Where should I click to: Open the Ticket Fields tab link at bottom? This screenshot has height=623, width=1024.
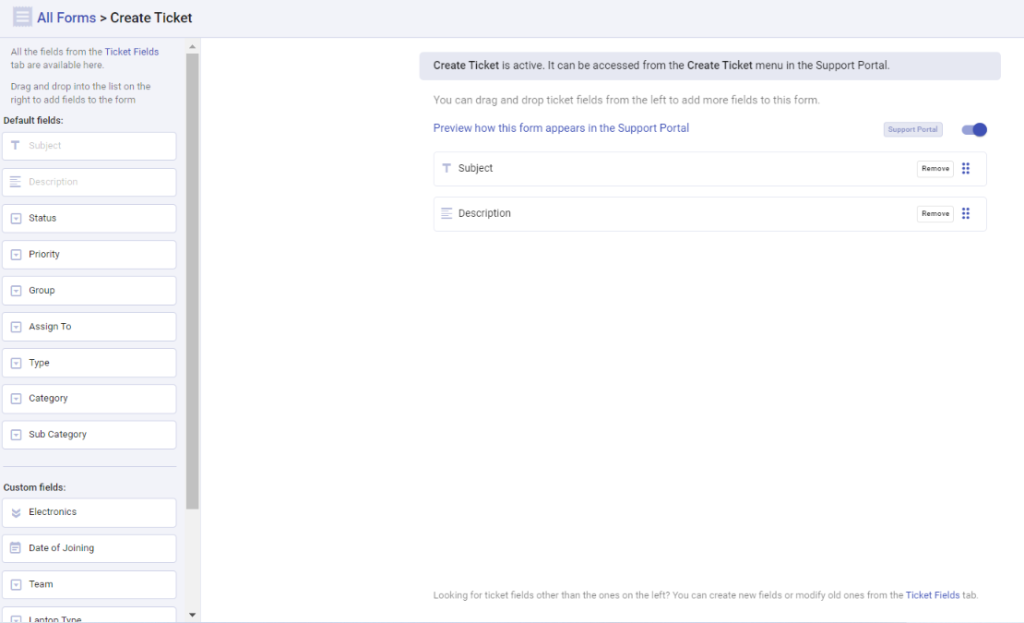coord(933,594)
